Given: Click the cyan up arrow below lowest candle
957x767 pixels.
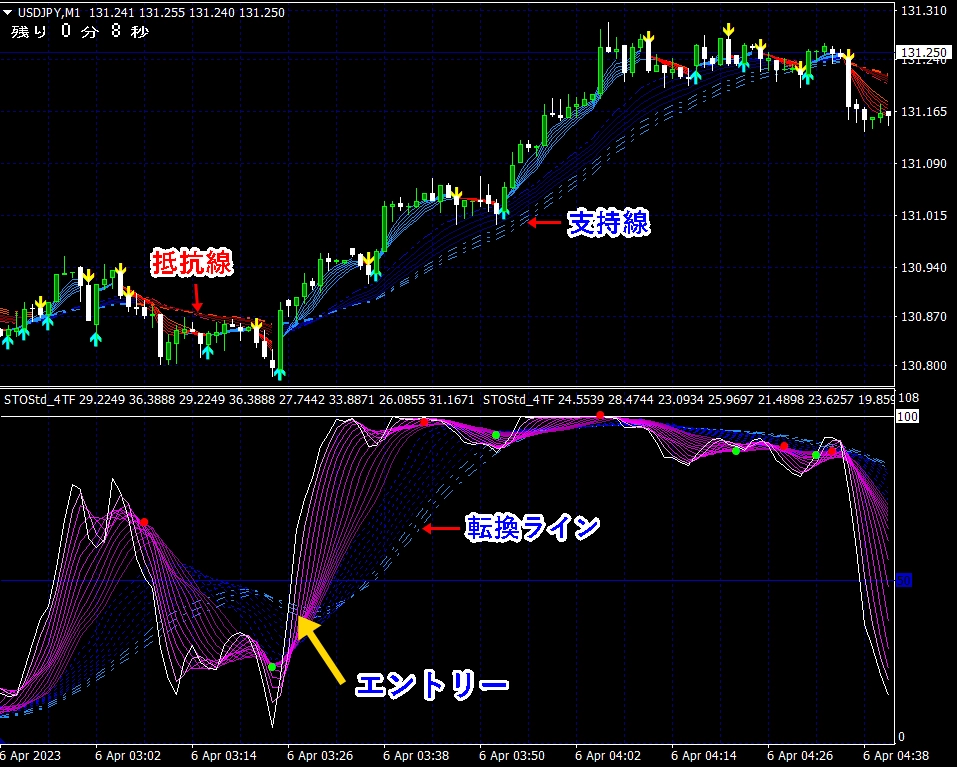Looking at the screenshot, I should [280, 373].
